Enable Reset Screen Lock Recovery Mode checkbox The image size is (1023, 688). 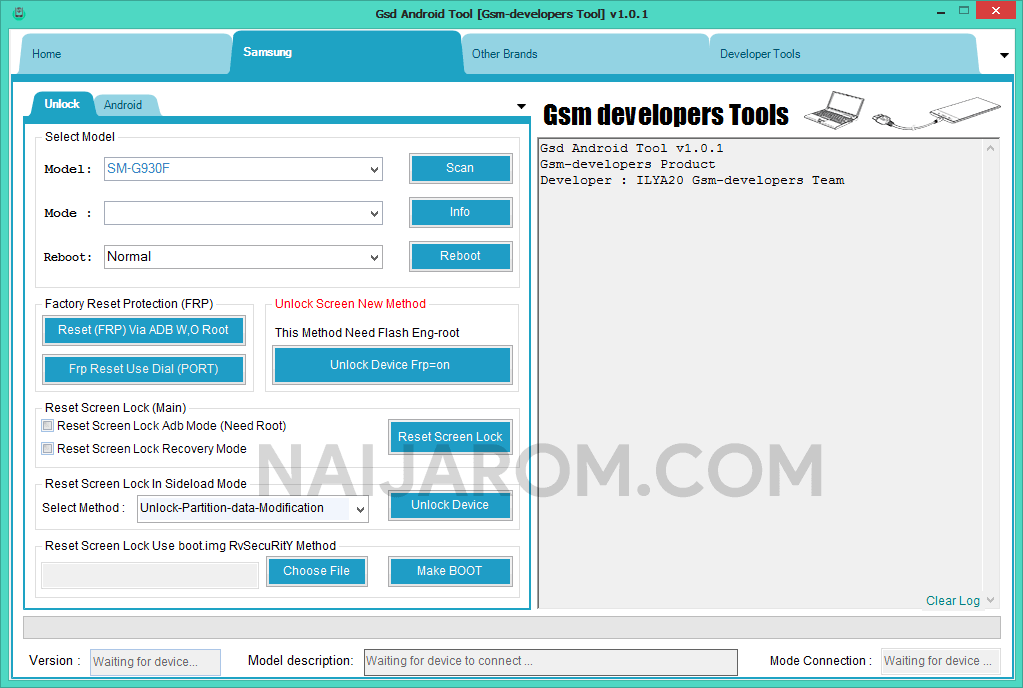pos(48,449)
